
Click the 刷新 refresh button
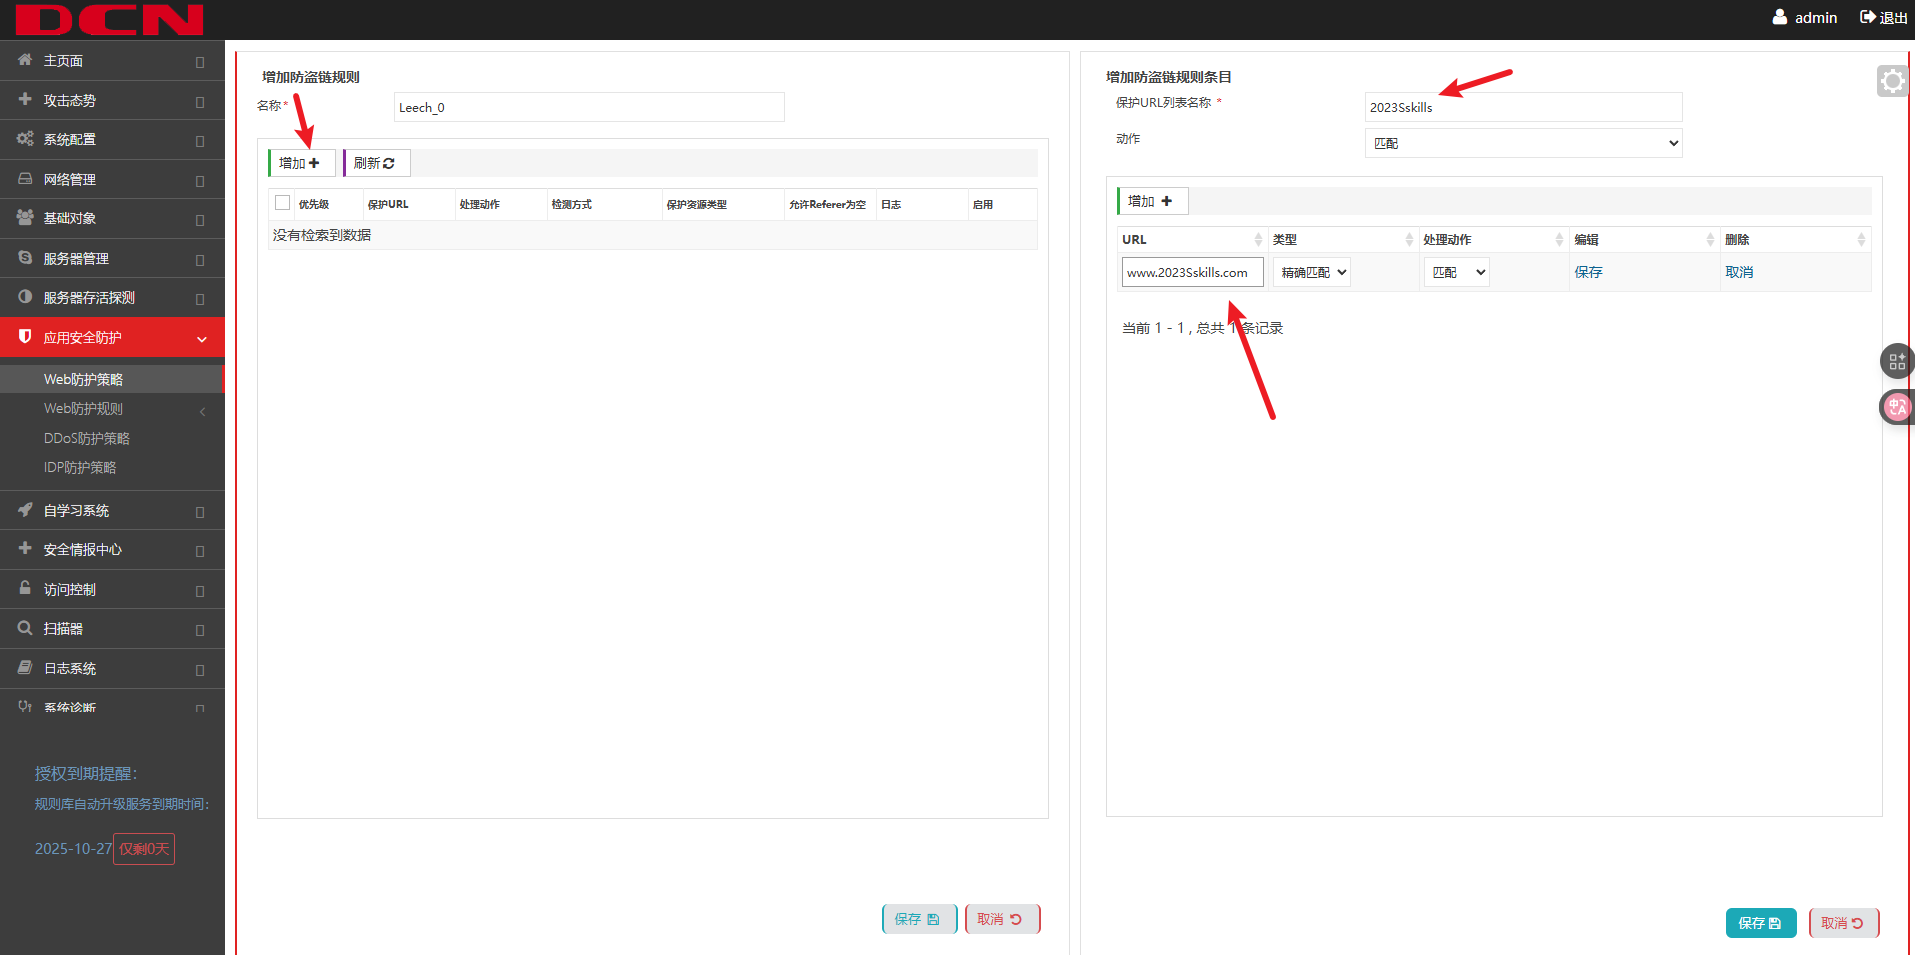376,163
